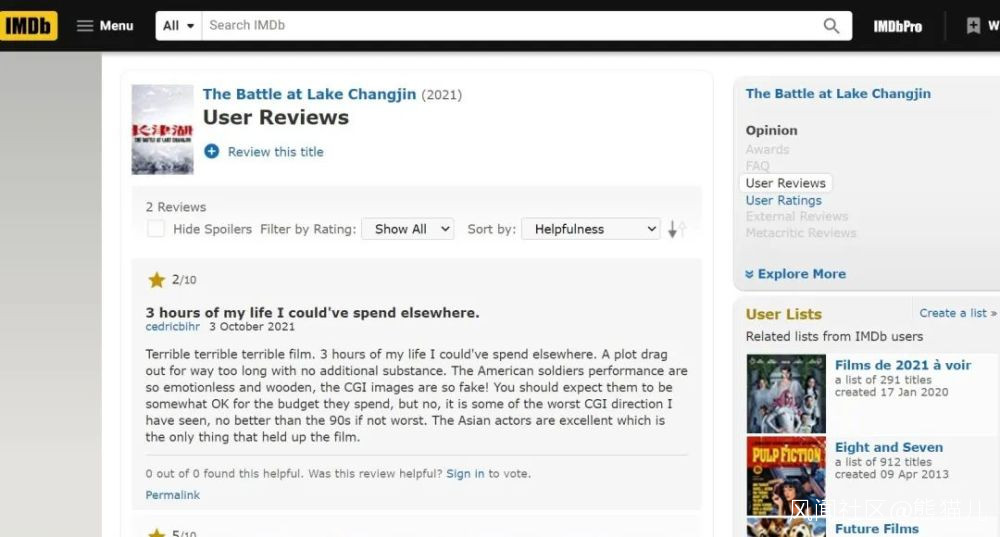This screenshot has width=1000, height=537.
Task: Click the search magnifier icon
Action: pyautogui.click(x=831, y=26)
